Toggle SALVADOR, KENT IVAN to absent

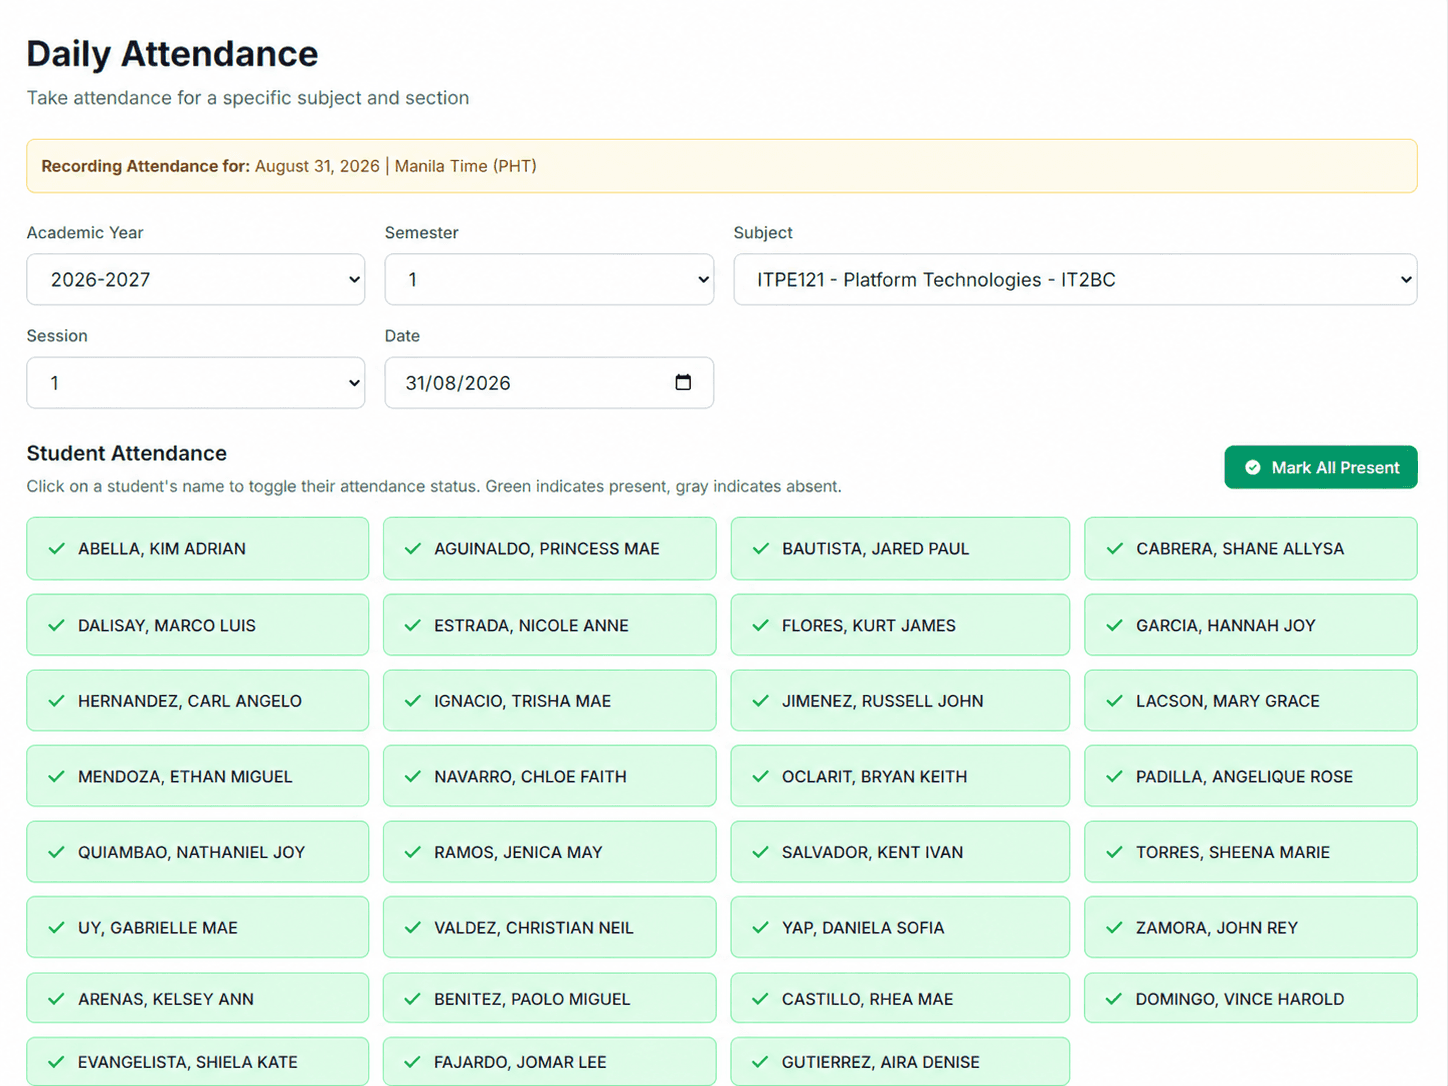click(900, 852)
